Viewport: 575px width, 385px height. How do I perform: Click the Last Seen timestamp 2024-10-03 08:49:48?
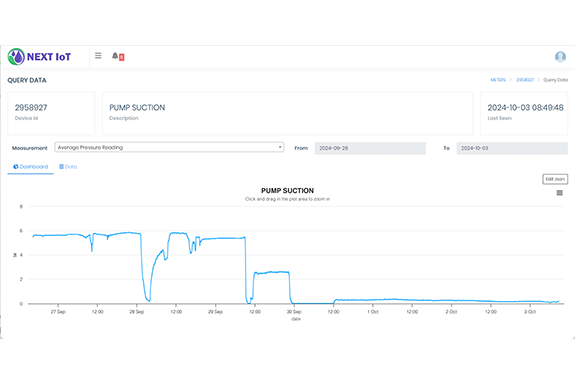(x=525, y=107)
